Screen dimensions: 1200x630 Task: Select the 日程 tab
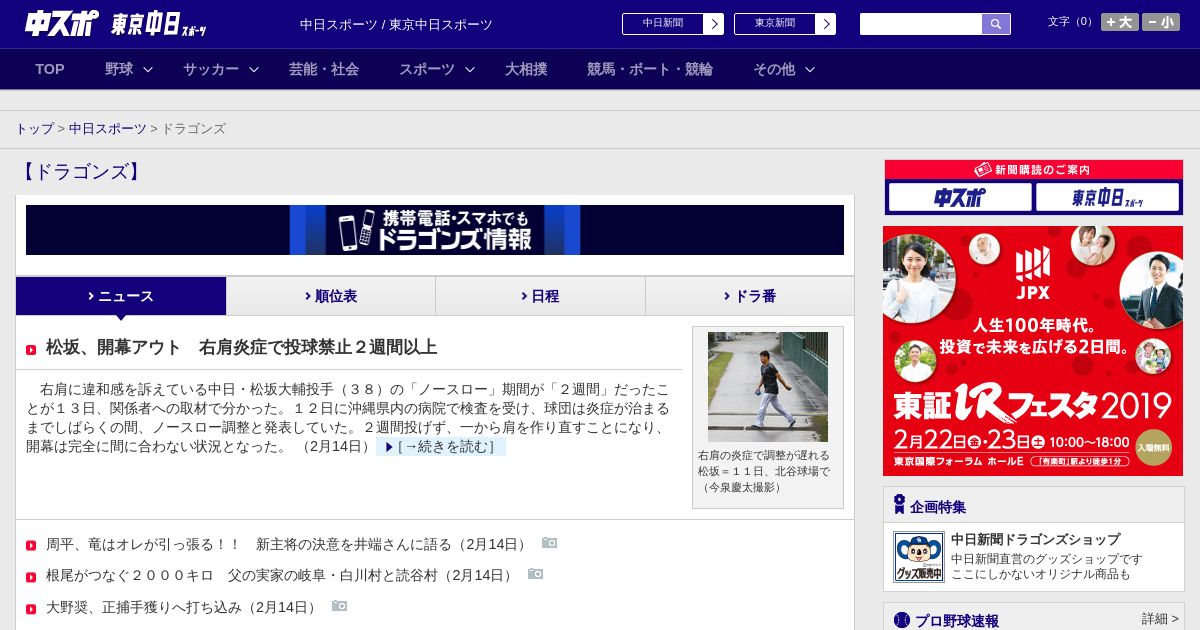(540, 296)
